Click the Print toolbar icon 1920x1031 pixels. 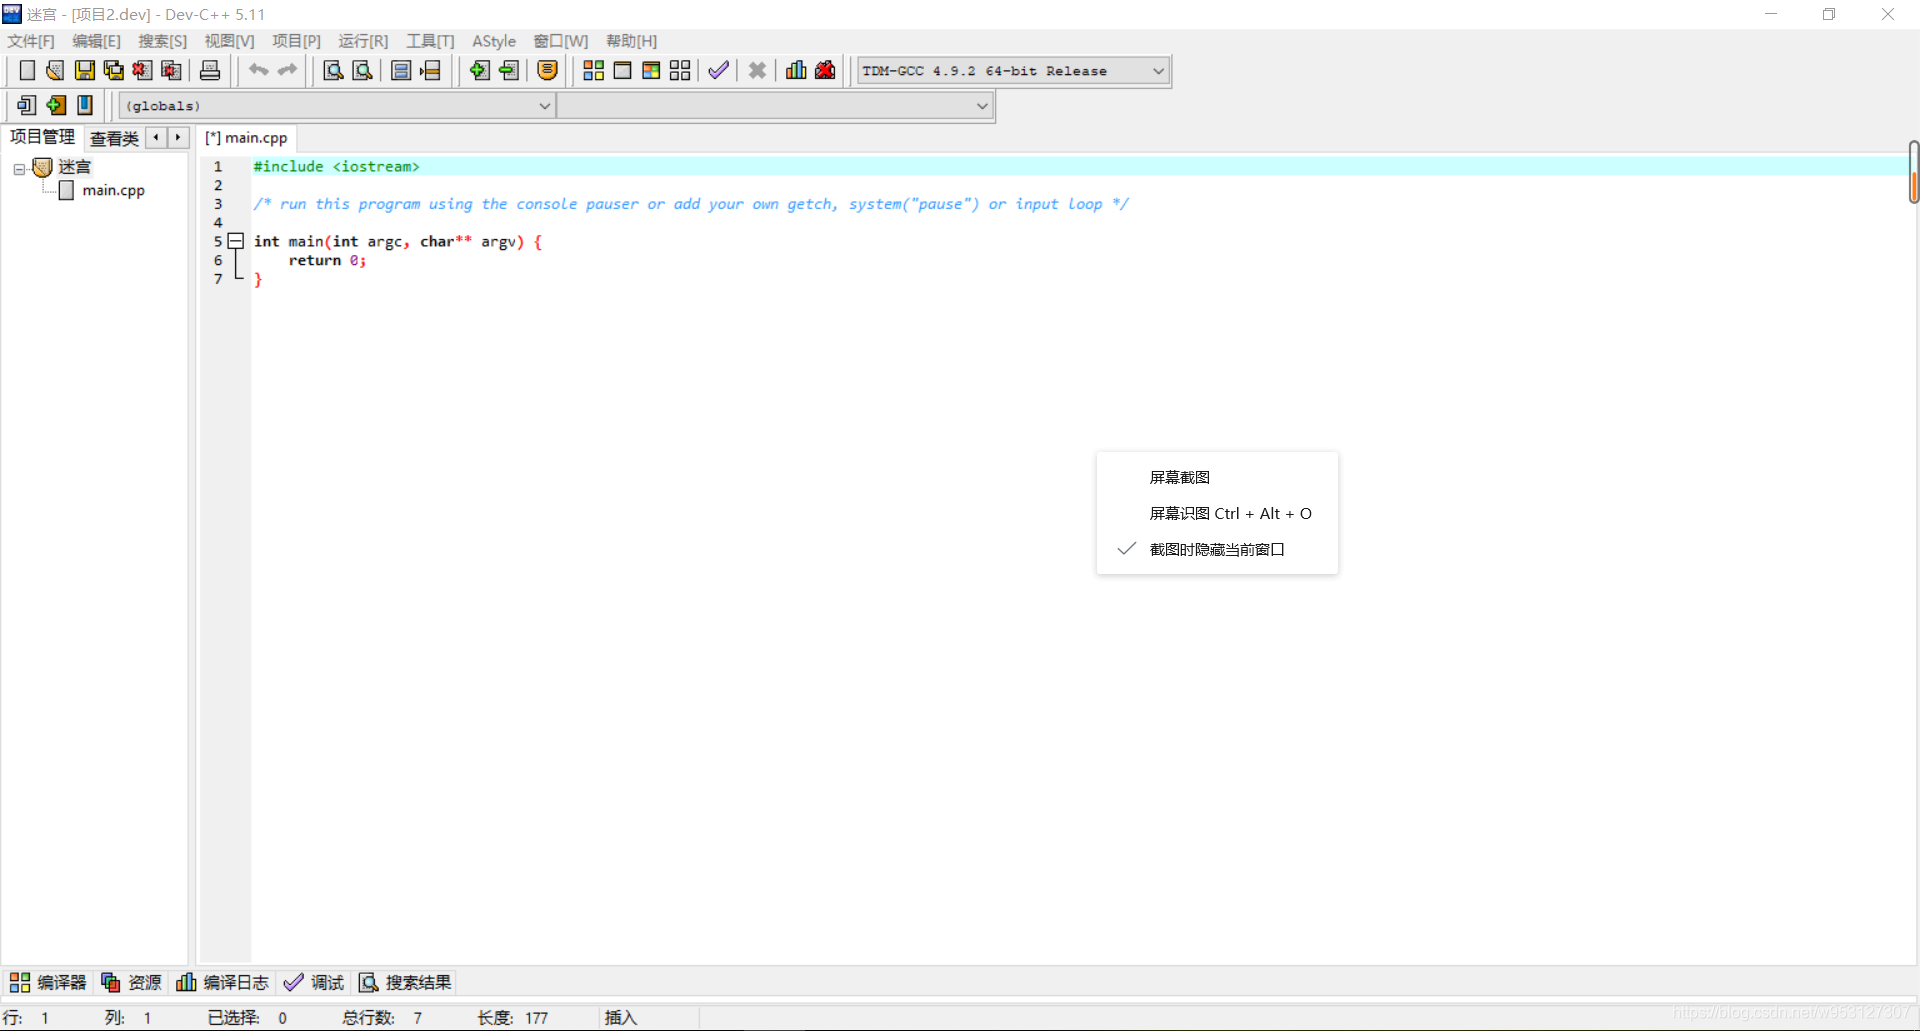[210, 70]
